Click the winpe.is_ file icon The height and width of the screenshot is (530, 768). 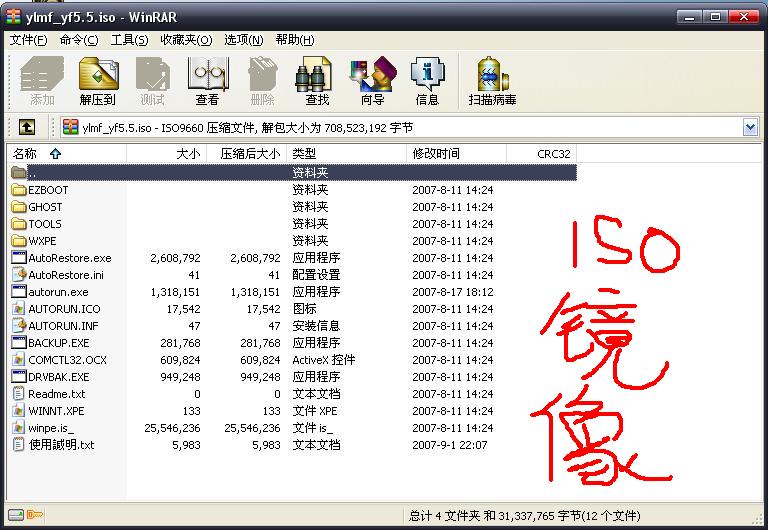tap(19, 428)
